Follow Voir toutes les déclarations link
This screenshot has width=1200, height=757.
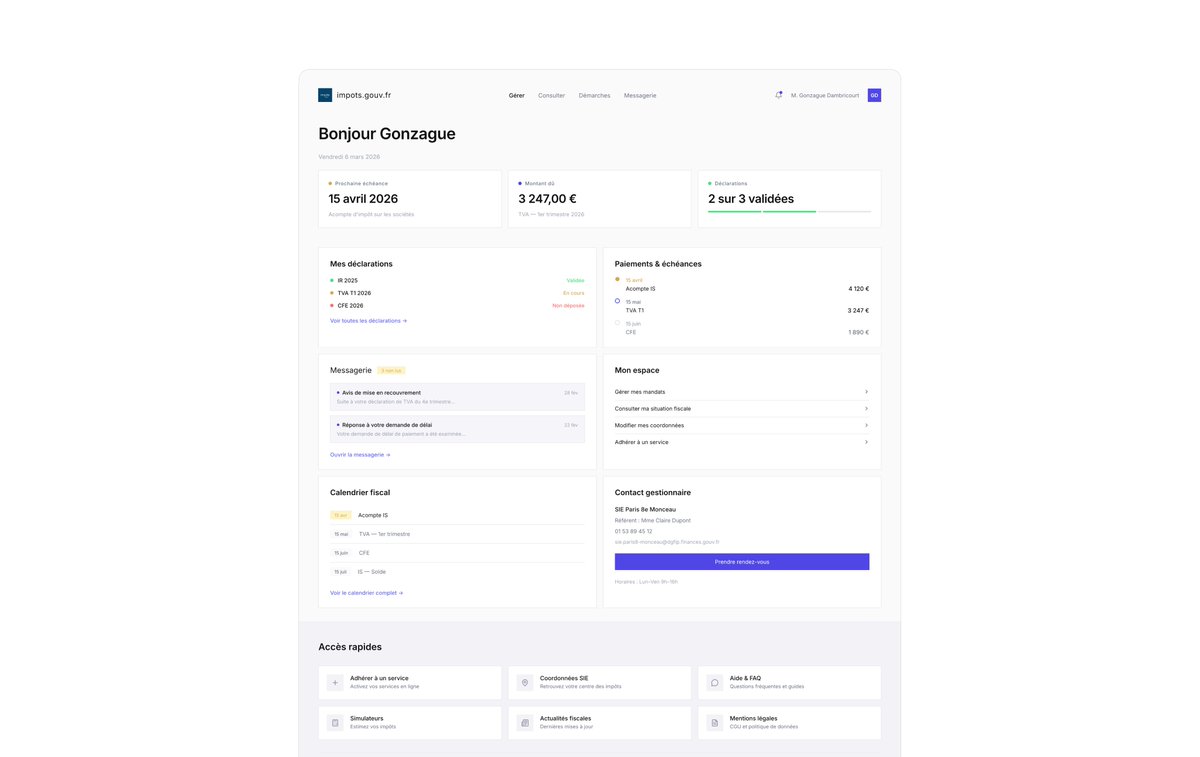(368, 321)
